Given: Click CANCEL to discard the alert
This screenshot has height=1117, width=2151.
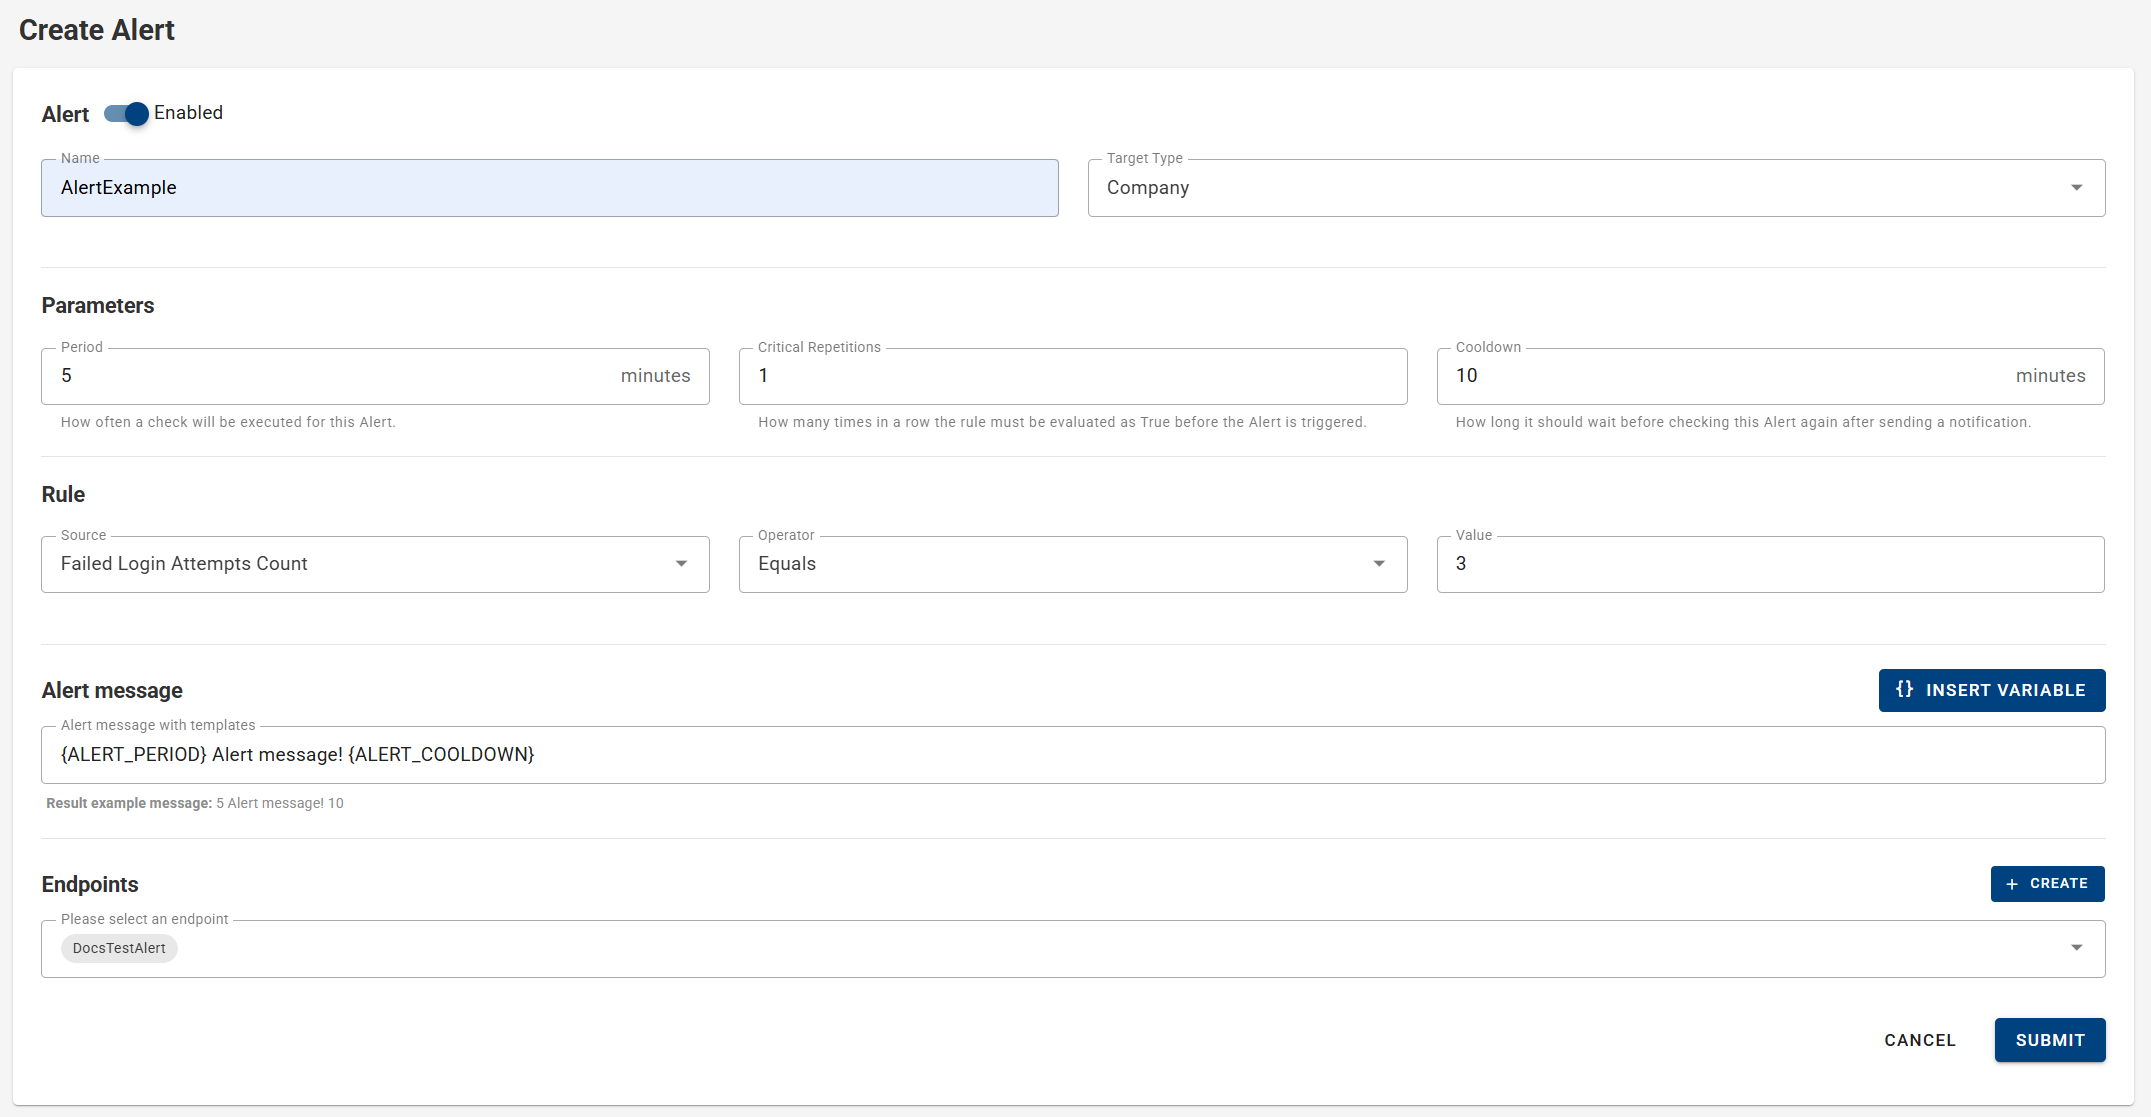Looking at the screenshot, I should (1919, 1040).
